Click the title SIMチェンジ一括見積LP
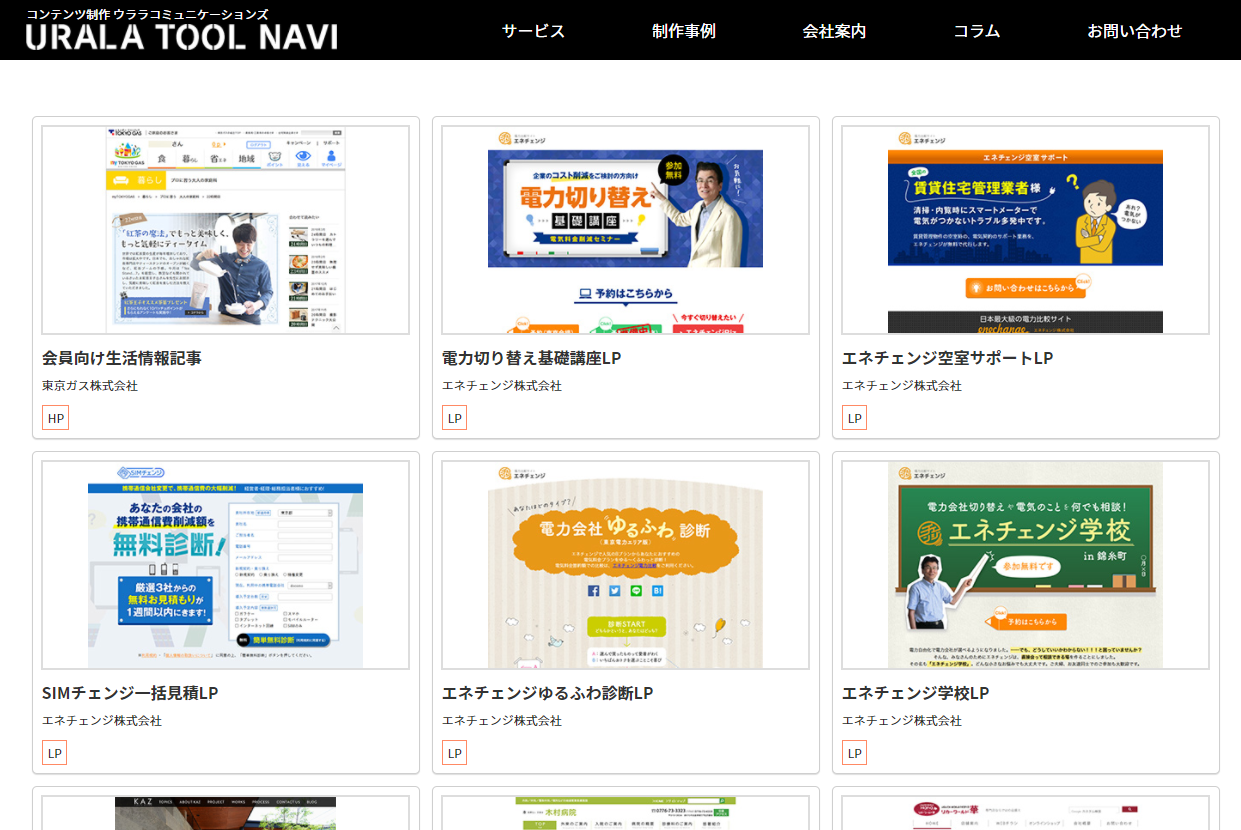 pyautogui.click(x=130, y=693)
